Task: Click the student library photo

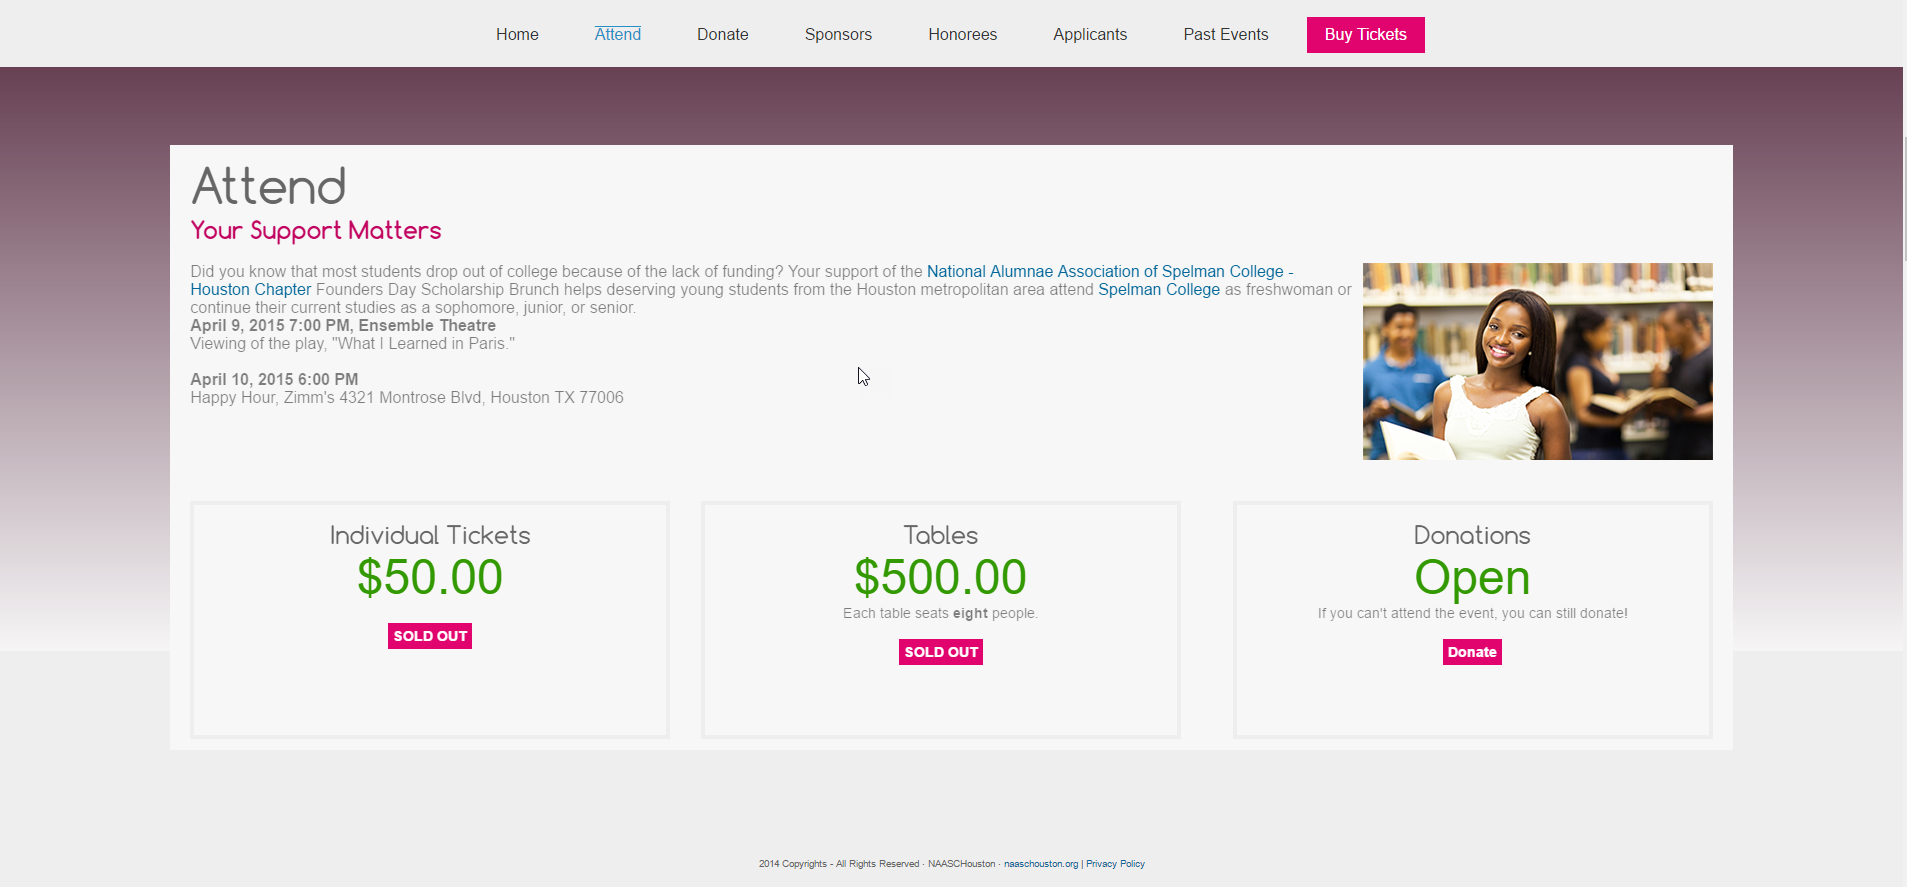Action: (x=1536, y=361)
